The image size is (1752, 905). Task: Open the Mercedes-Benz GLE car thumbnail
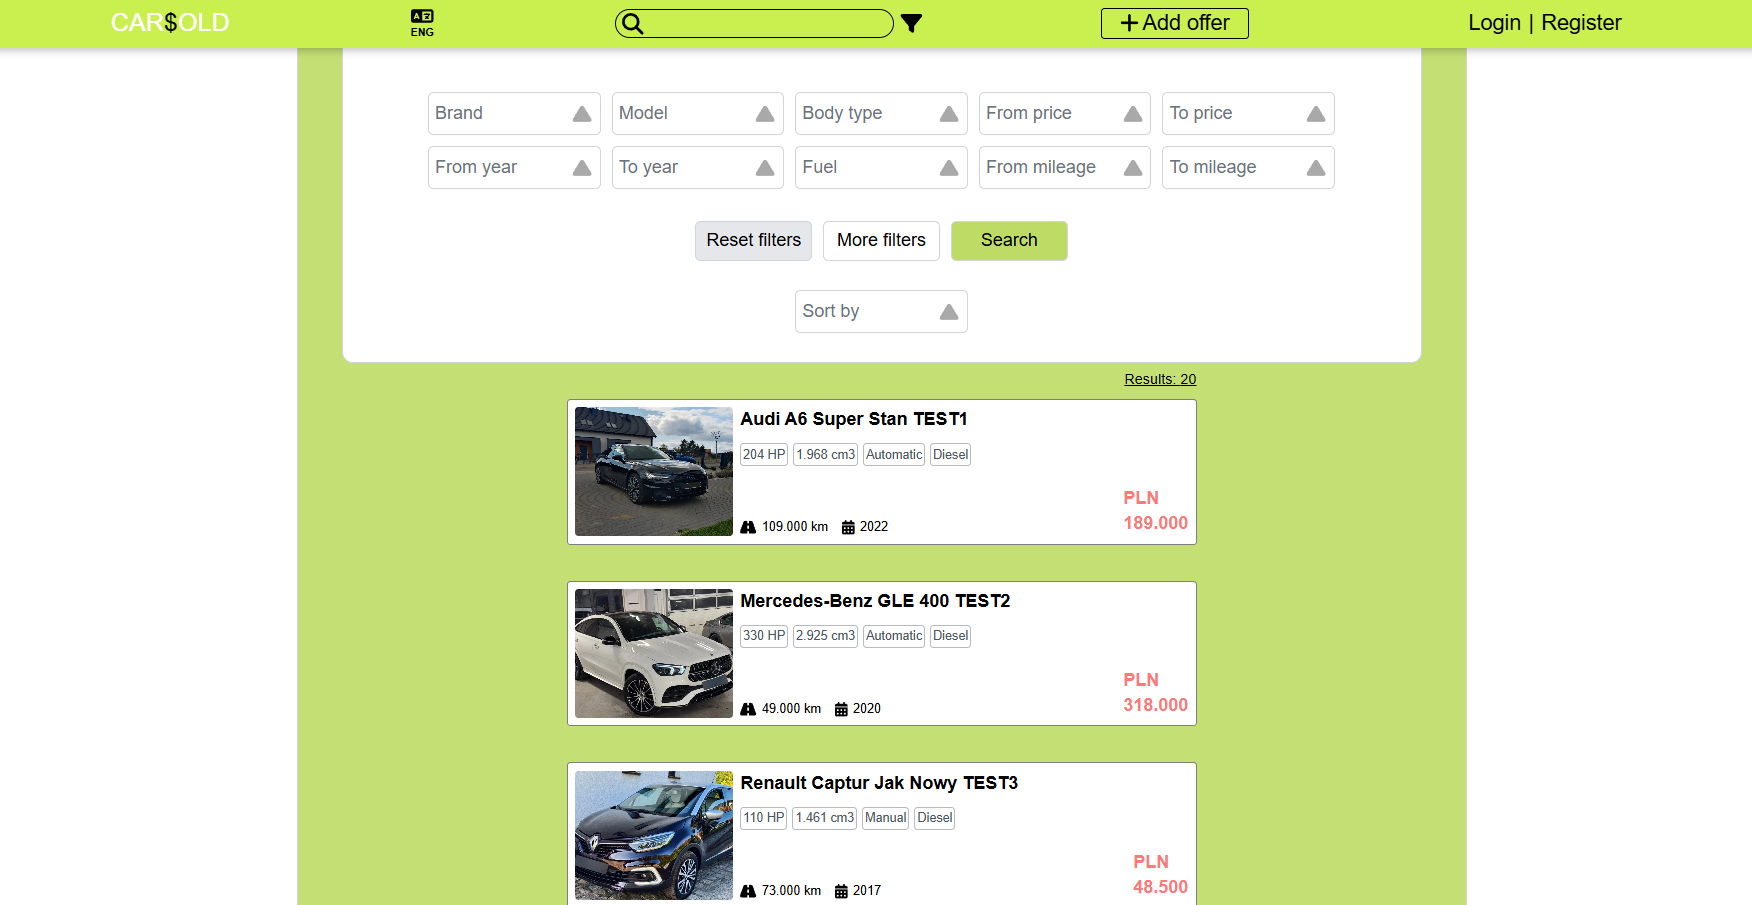click(x=654, y=653)
